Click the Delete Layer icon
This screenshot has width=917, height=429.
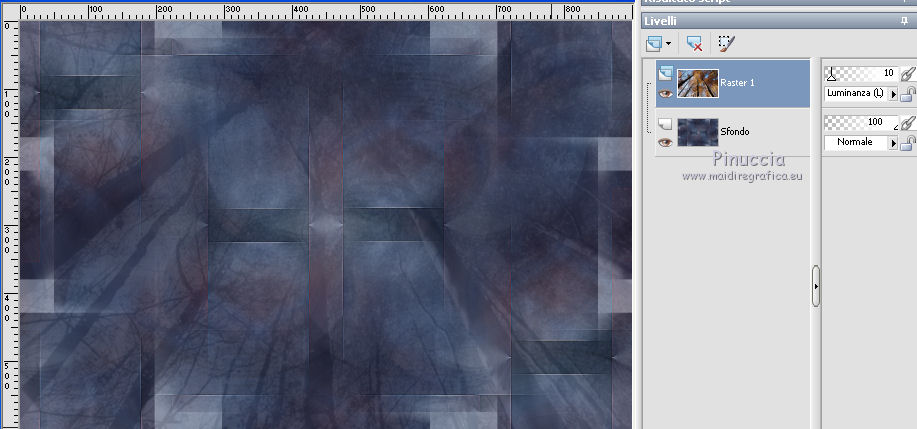pos(694,43)
